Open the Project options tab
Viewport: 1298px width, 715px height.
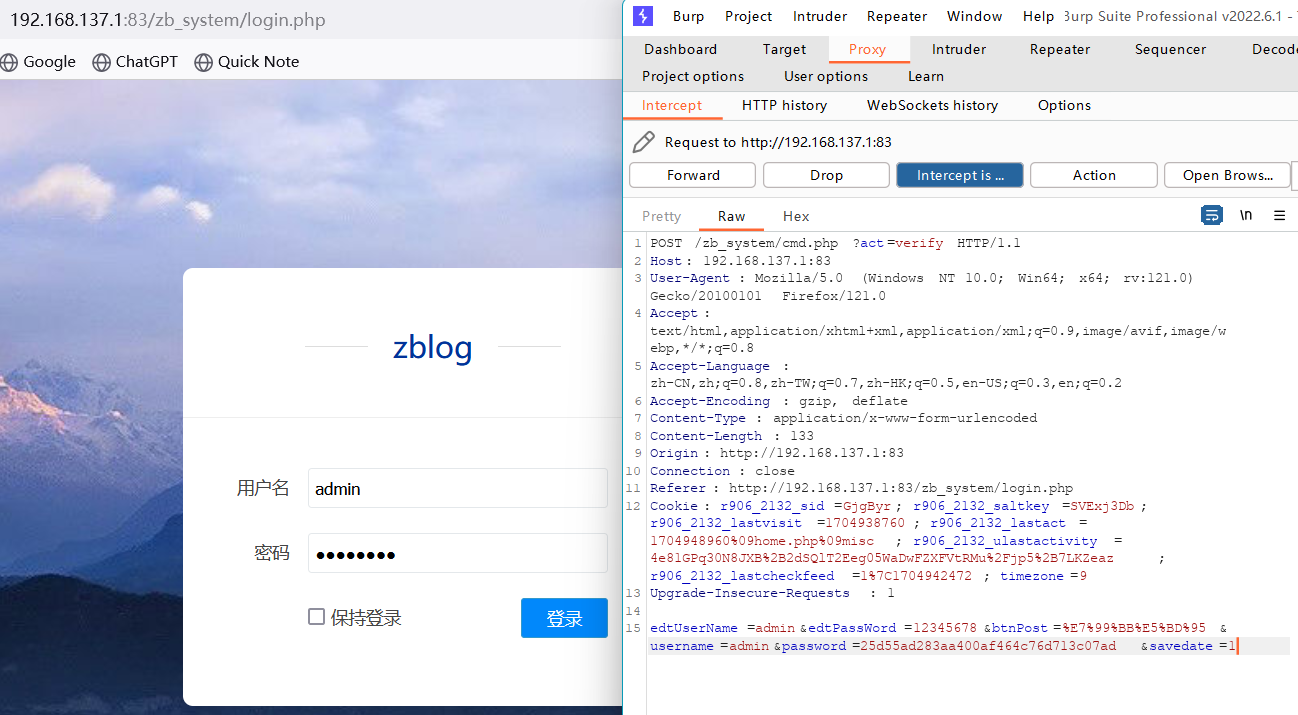693,76
